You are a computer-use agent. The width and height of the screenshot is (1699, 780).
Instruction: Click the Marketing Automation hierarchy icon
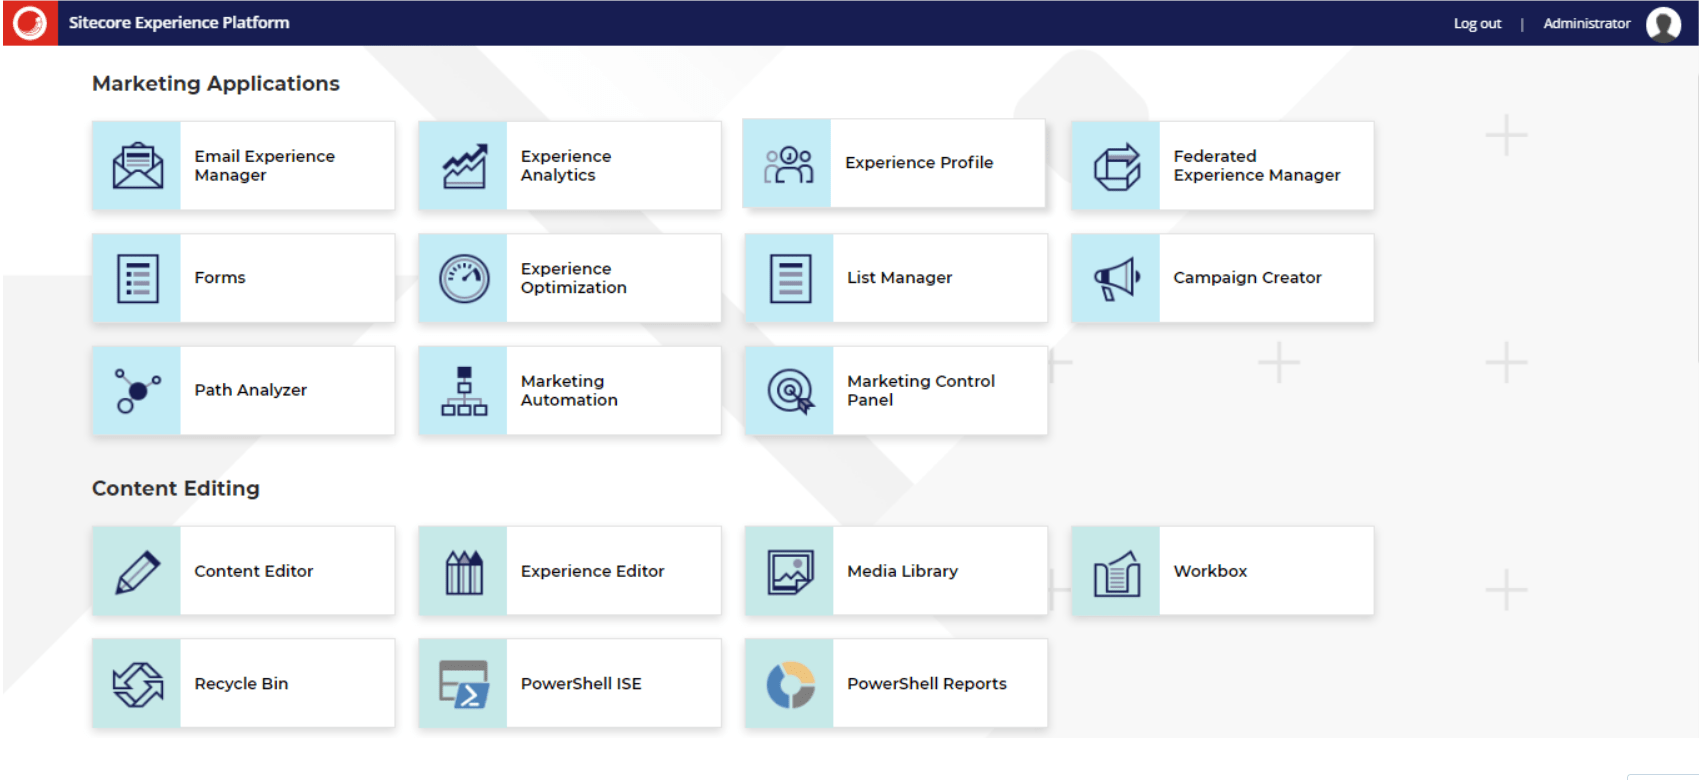(x=464, y=391)
